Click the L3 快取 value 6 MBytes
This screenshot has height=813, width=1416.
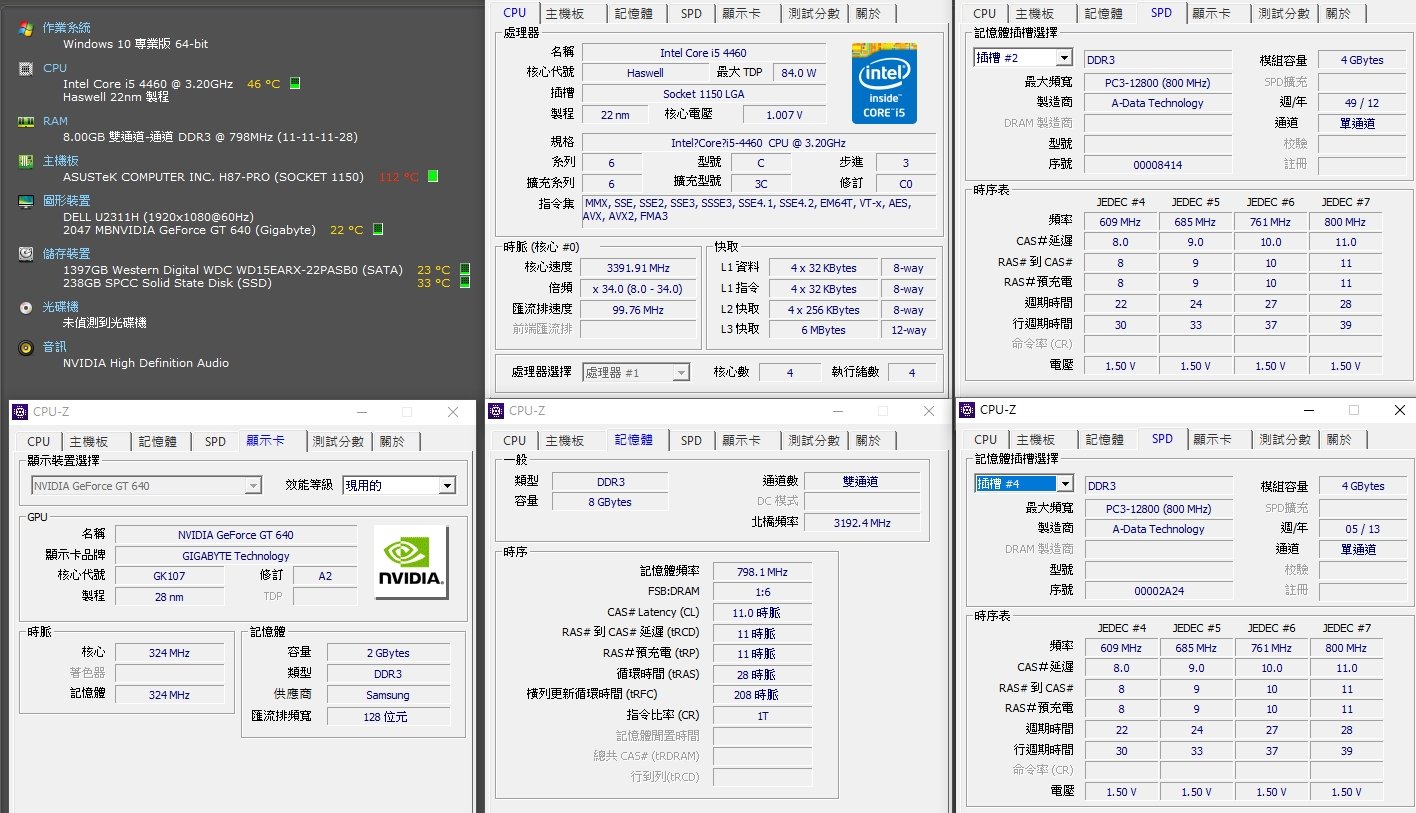point(823,330)
